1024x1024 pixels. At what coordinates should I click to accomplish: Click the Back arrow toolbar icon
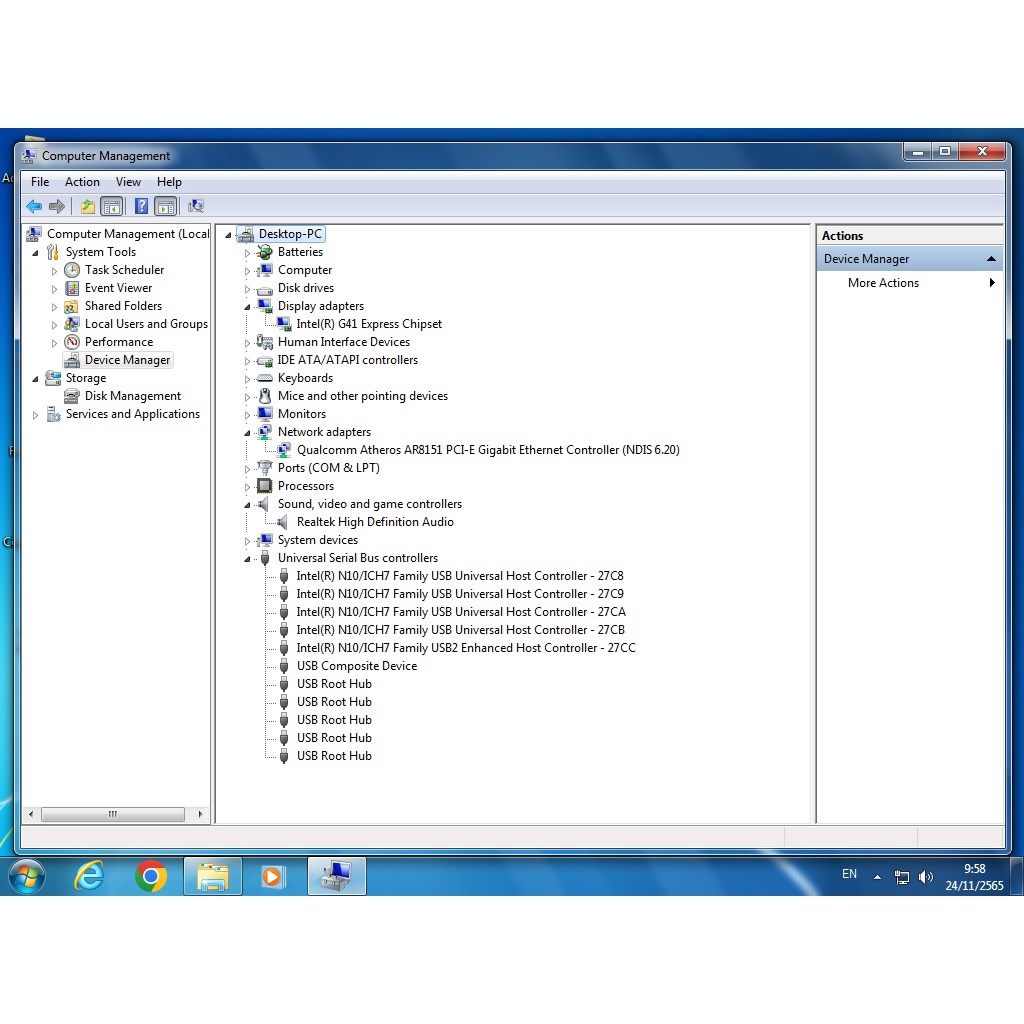click(x=34, y=206)
